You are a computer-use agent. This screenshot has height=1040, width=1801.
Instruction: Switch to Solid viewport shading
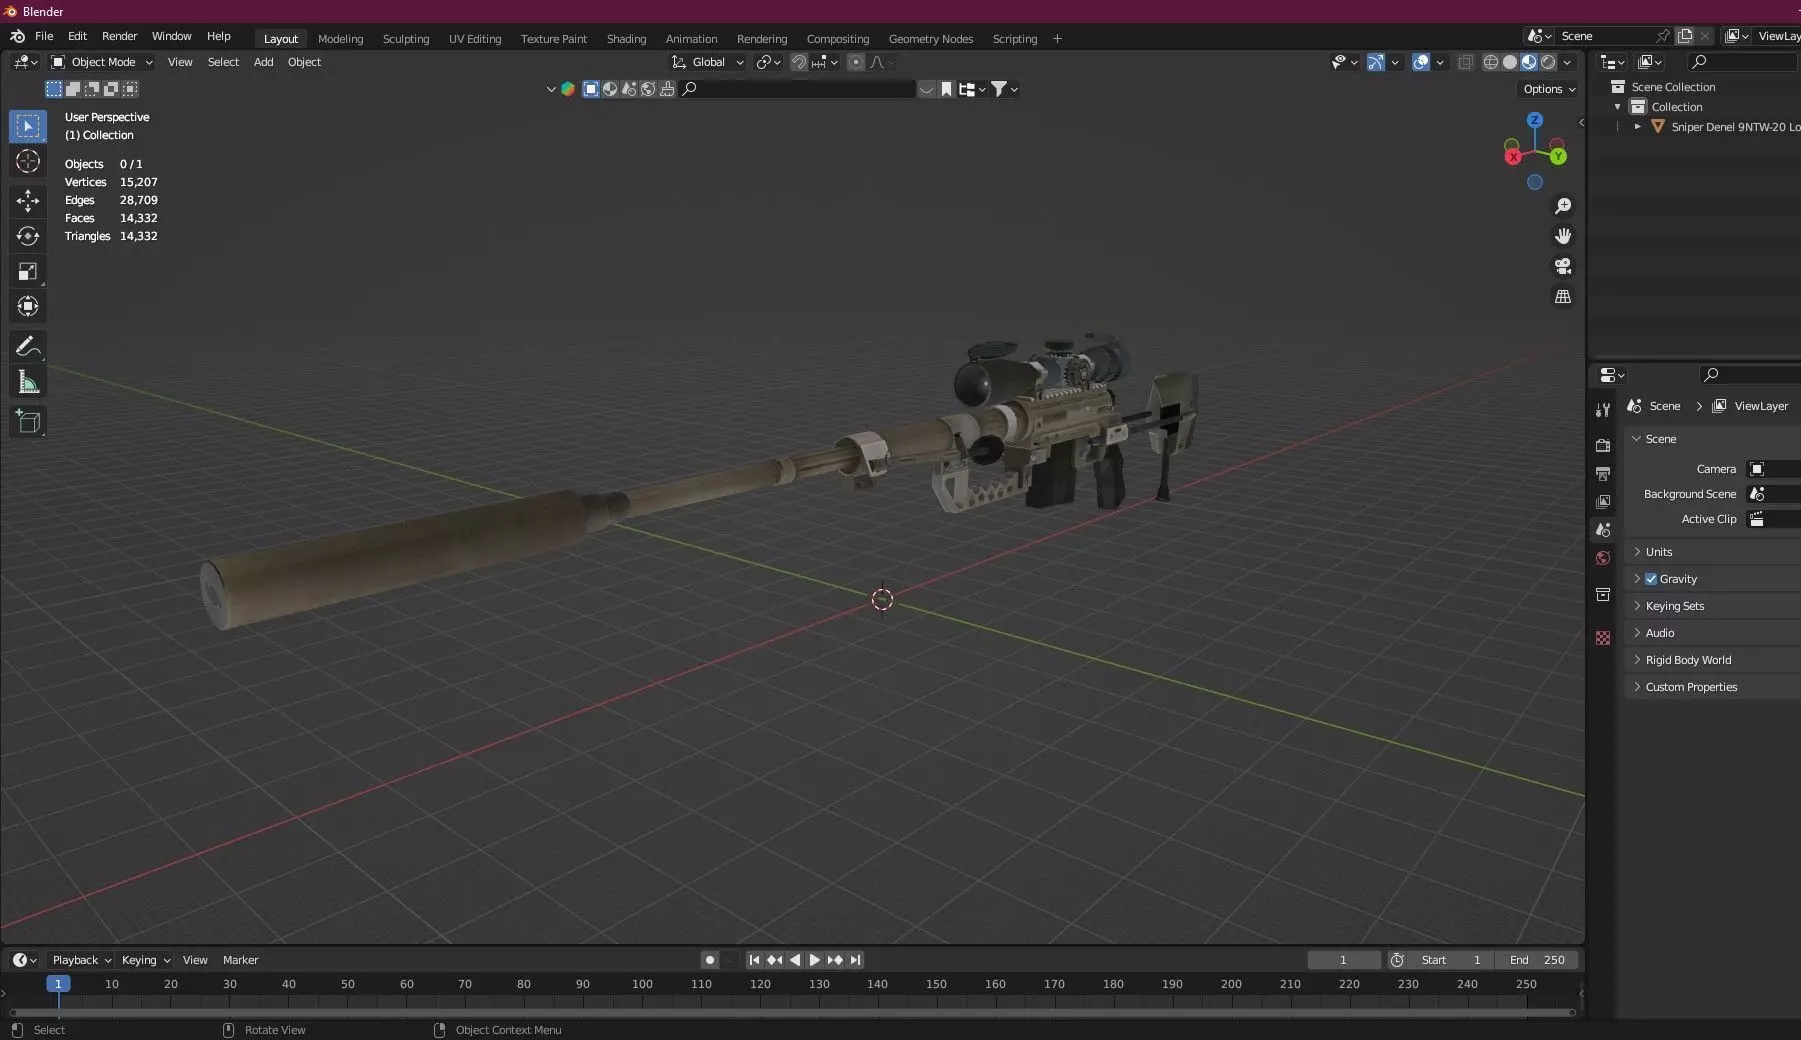pos(1510,62)
